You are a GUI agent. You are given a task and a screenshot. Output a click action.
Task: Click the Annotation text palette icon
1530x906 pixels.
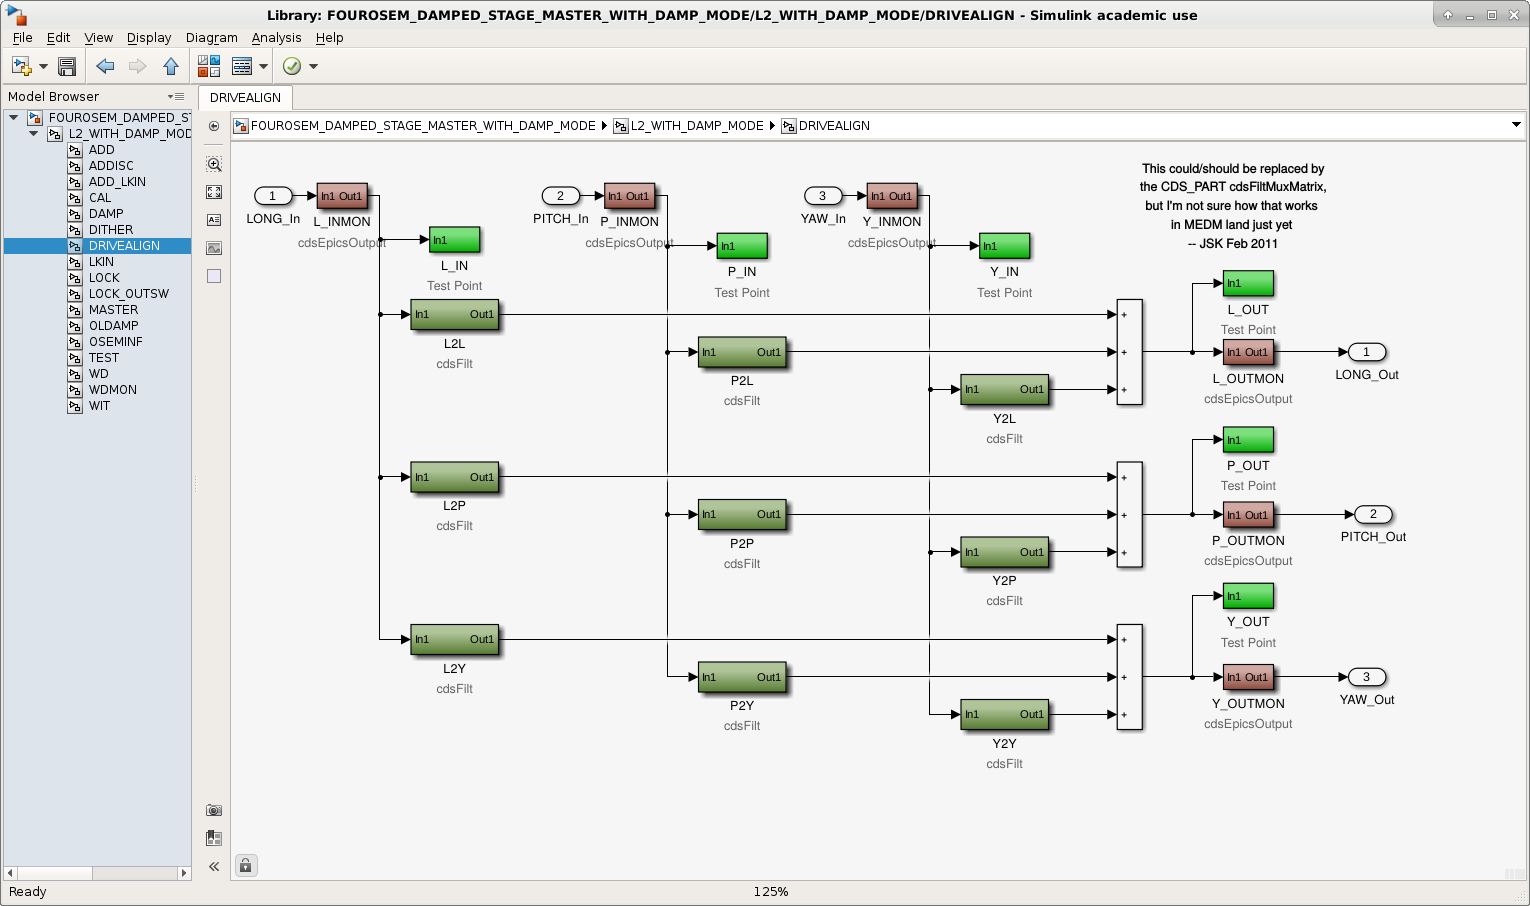214,220
